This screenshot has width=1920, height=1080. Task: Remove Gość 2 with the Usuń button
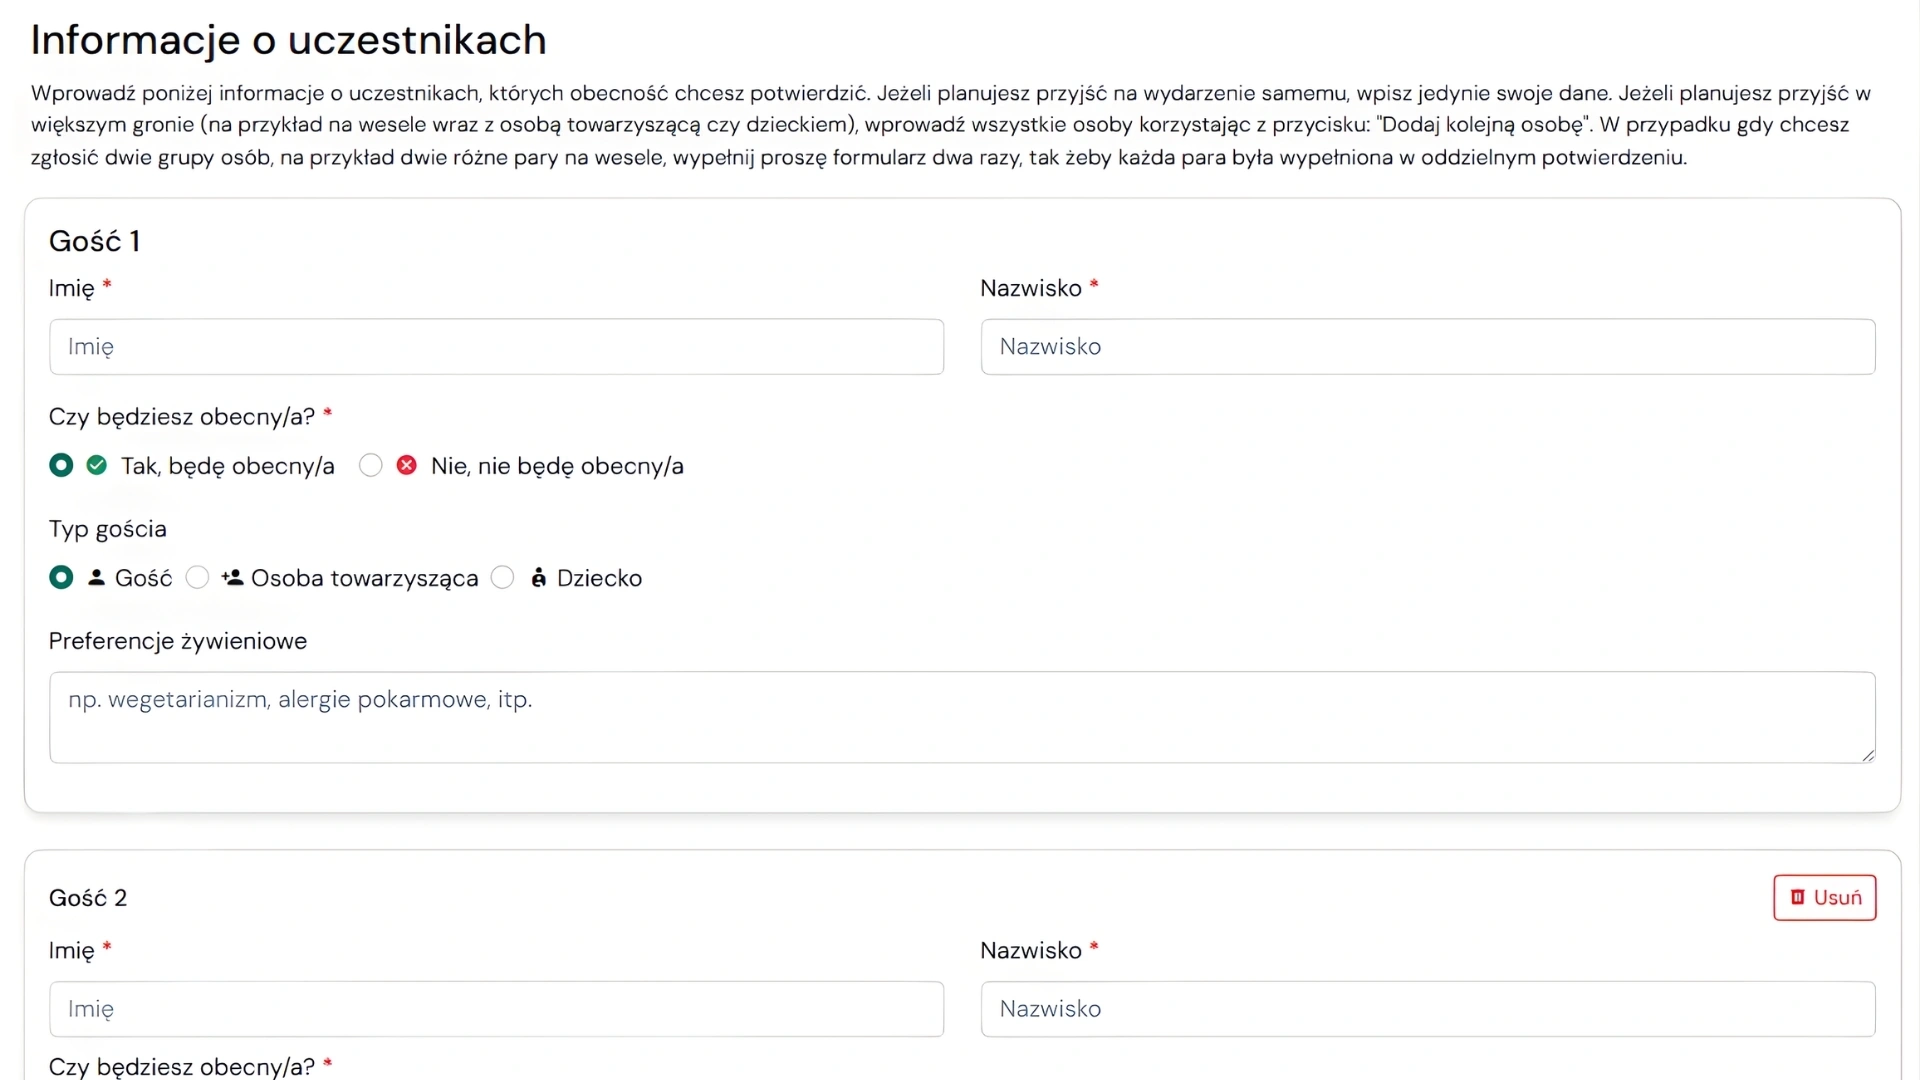[1824, 897]
